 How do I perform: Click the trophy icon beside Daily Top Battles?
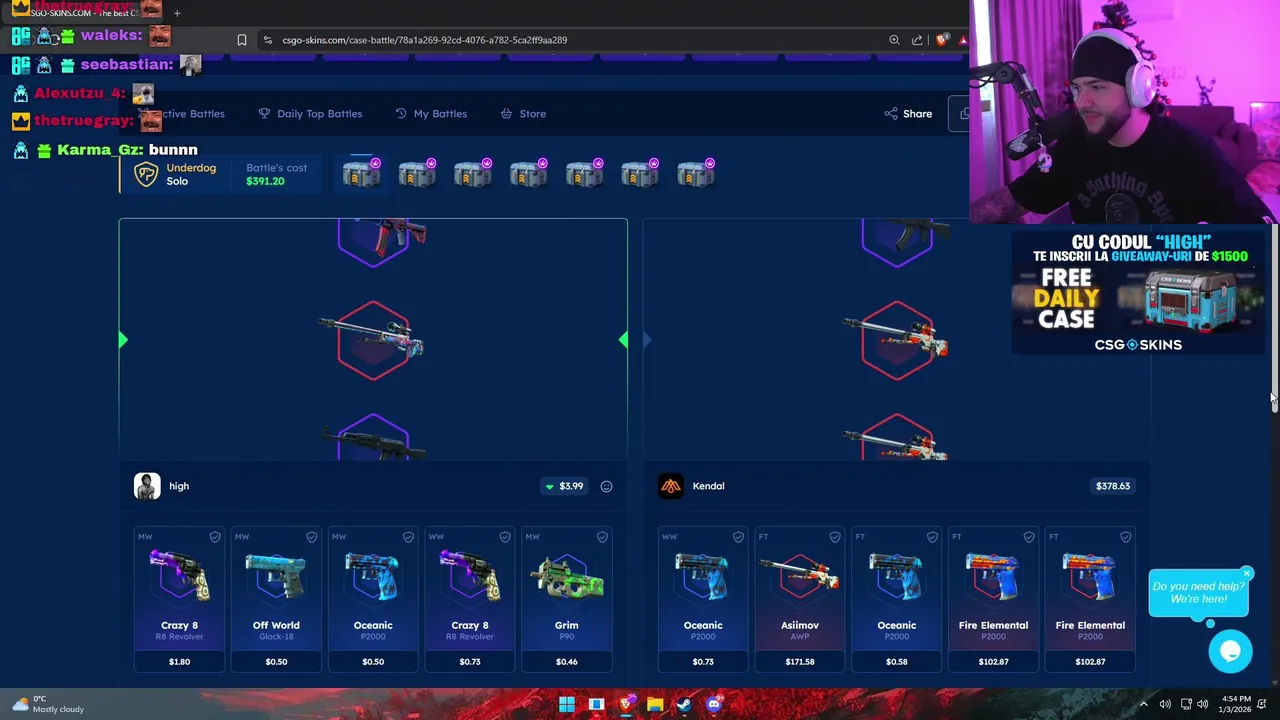tap(264, 114)
